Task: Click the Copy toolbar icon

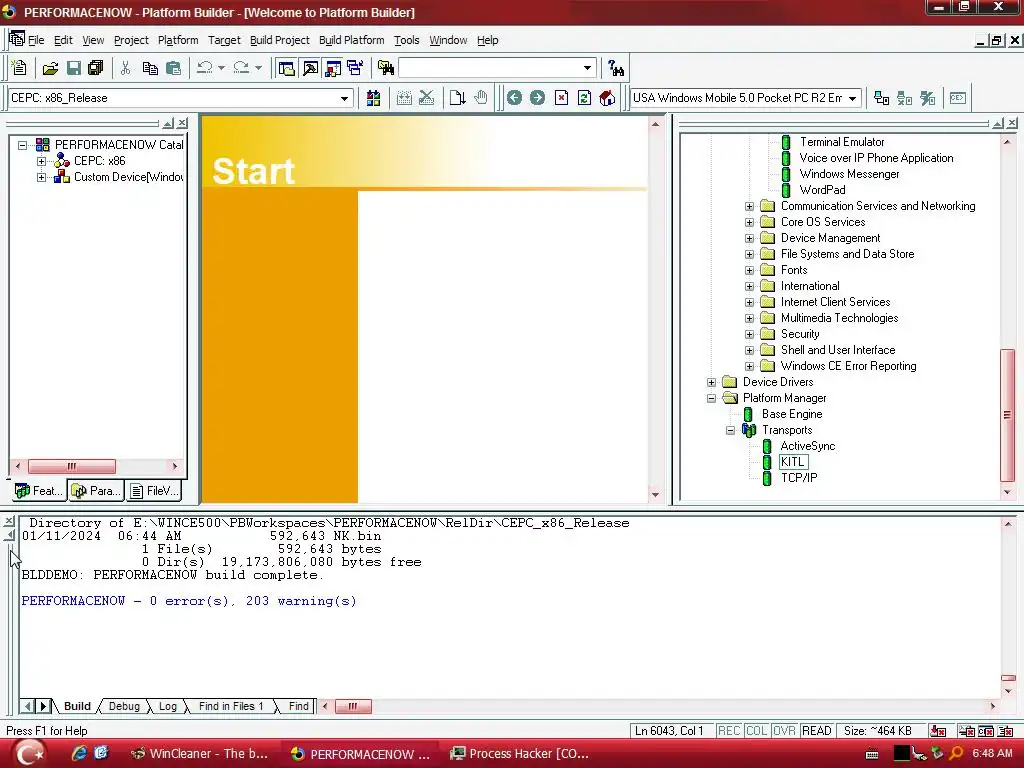Action: click(x=150, y=68)
